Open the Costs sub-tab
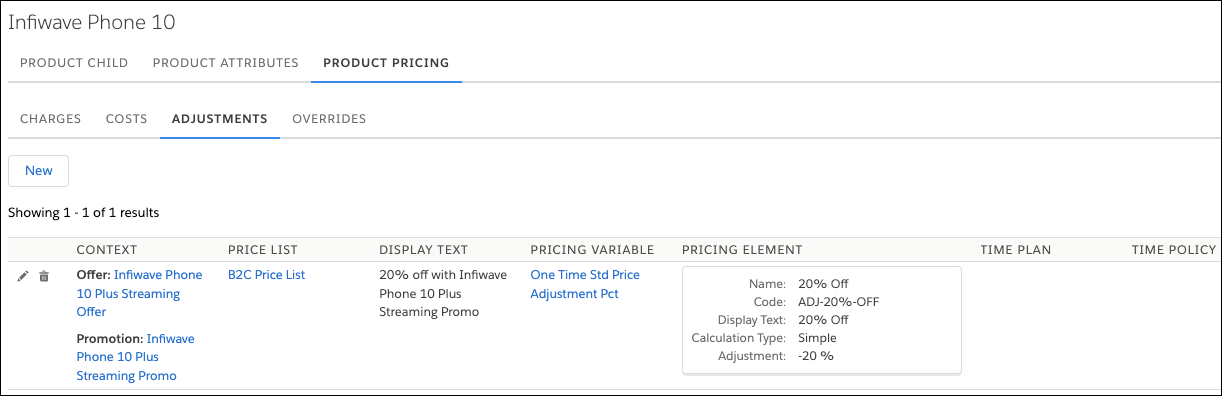 click(x=127, y=119)
